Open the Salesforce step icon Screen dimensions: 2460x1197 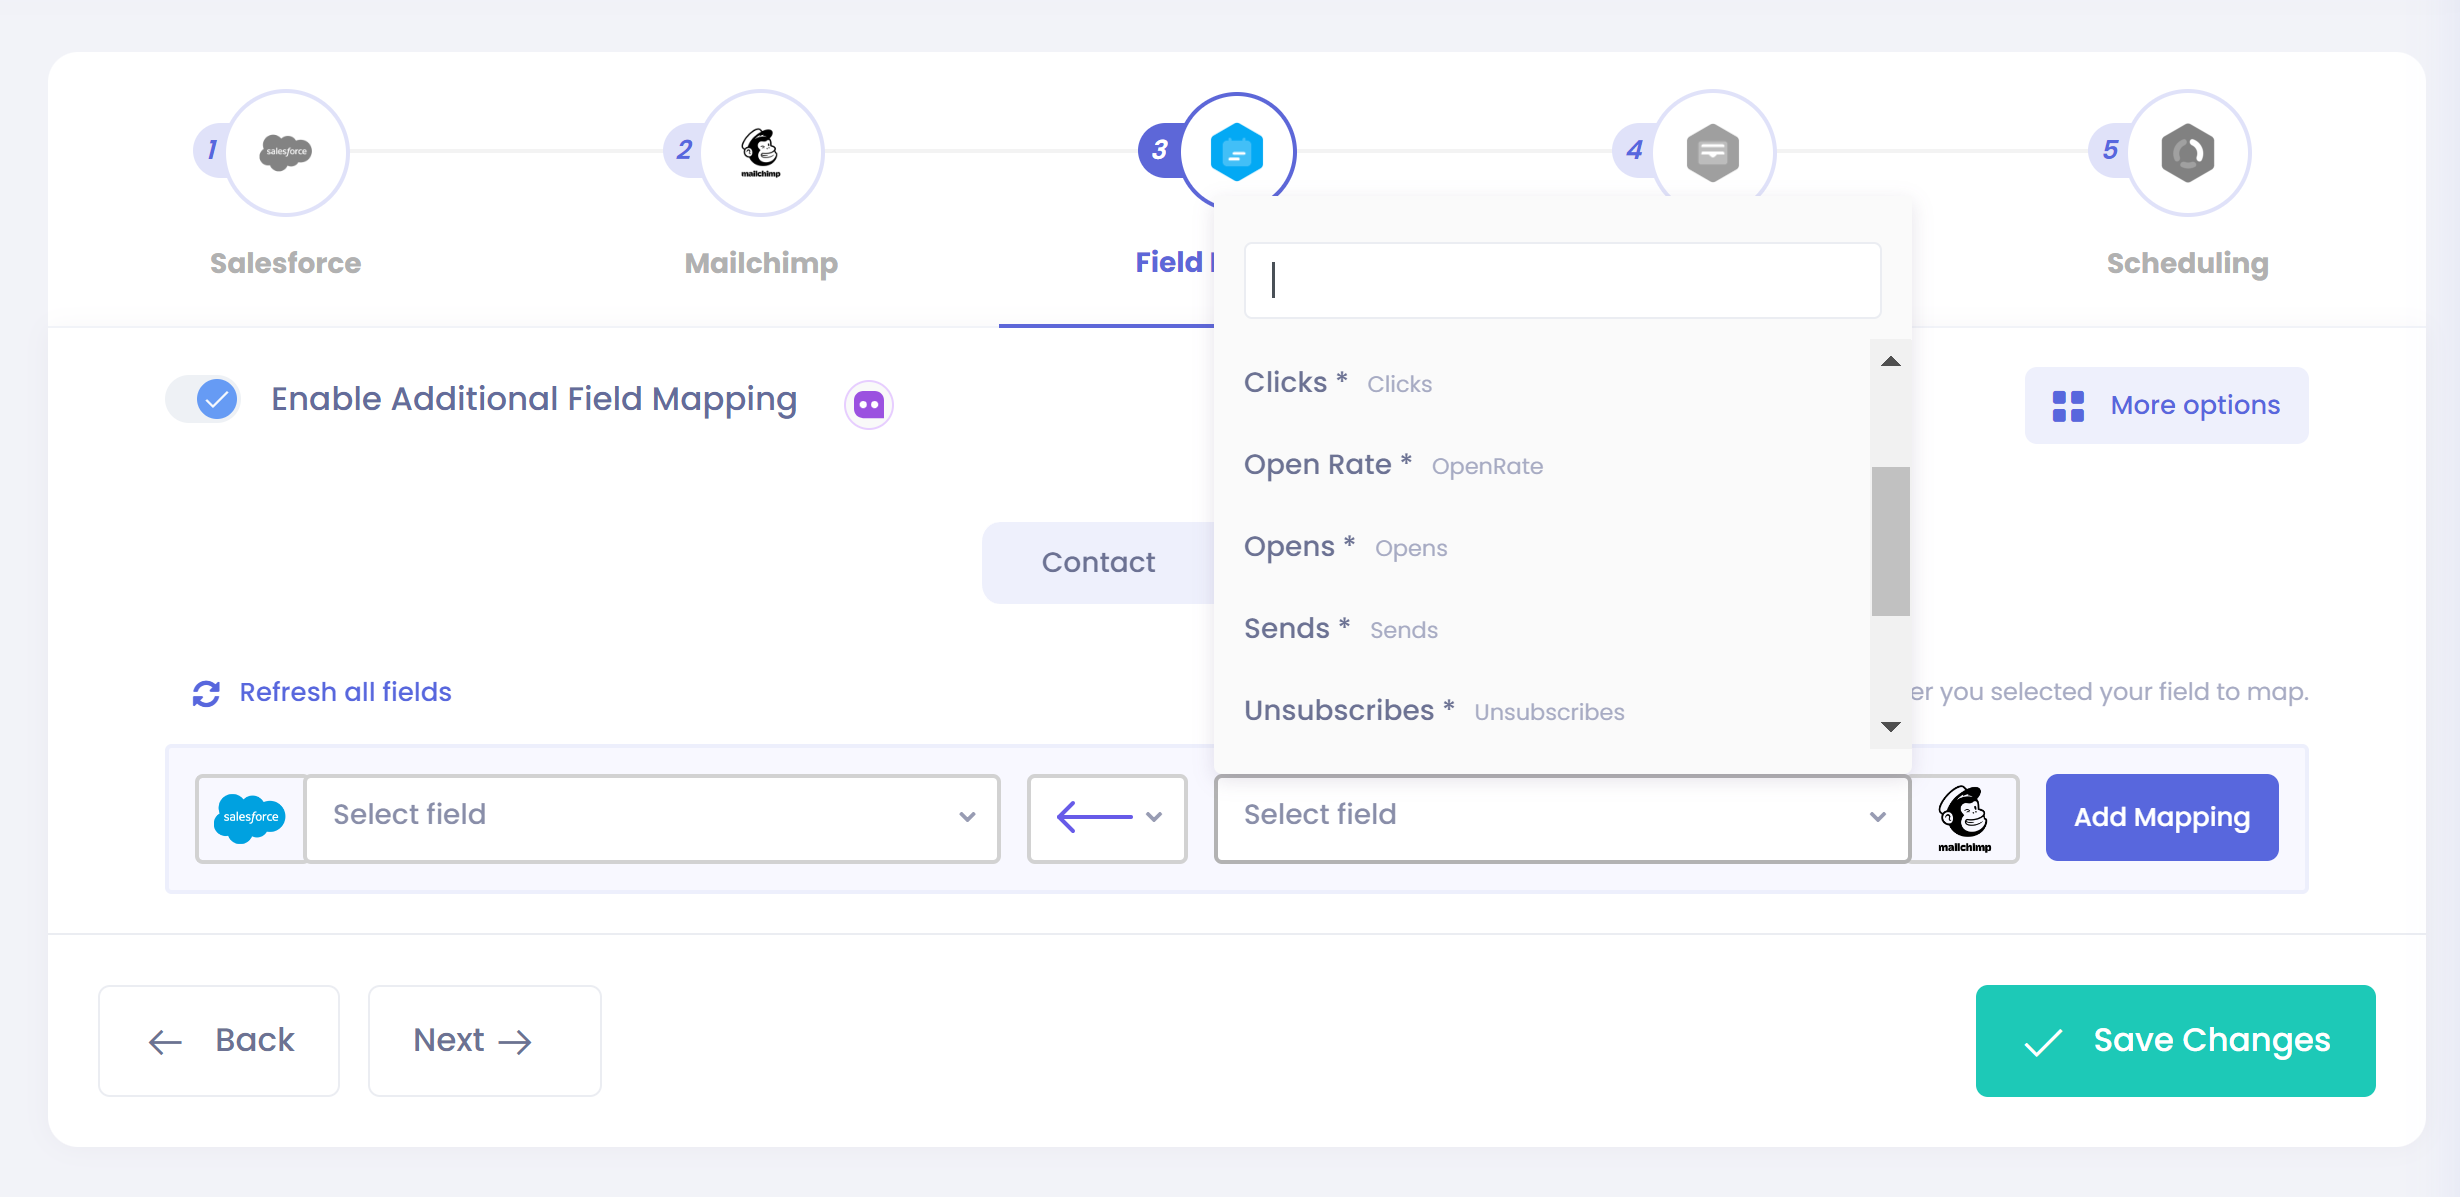287,152
